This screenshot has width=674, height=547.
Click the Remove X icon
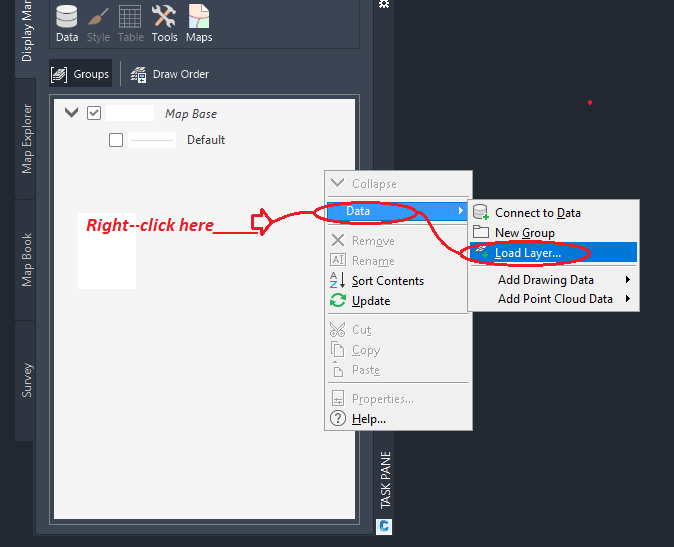coord(338,240)
